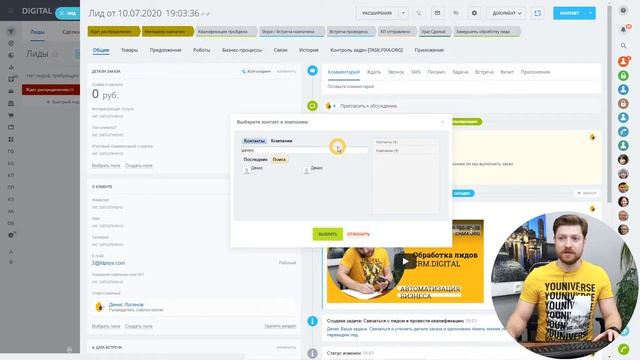Select the last pipeline stage Завершить обработку лида
The height and width of the screenshot is (360, 640).
[x=486, y=31]
